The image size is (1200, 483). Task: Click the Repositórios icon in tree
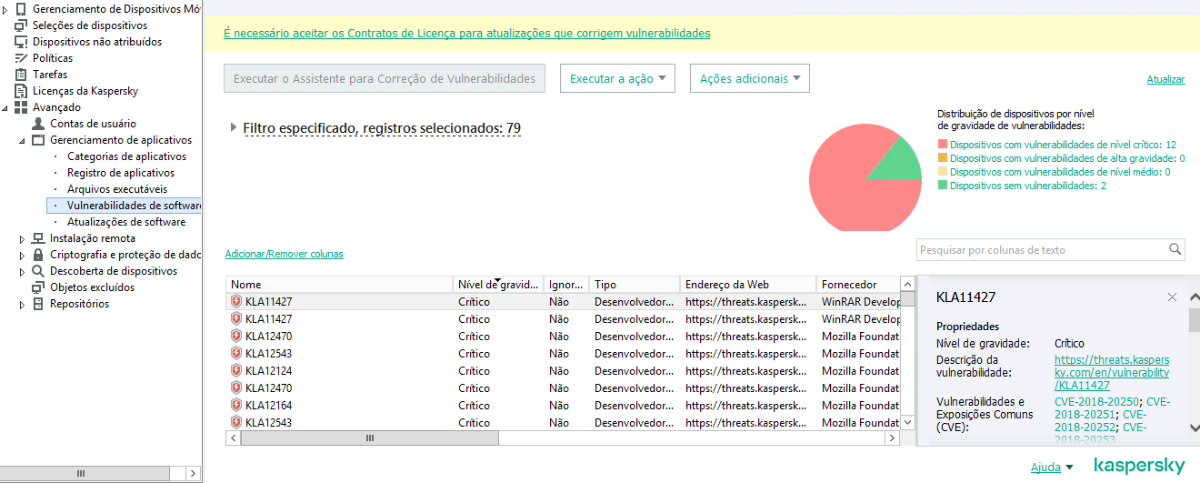38,304
